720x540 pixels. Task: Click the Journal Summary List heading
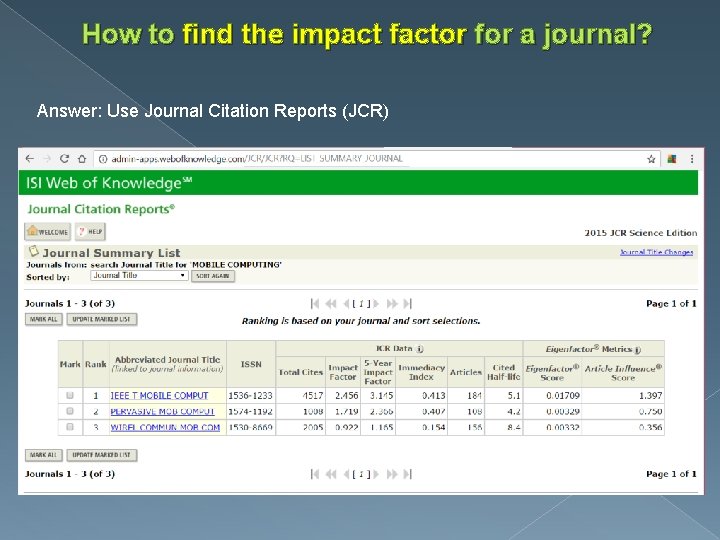(111, 253)
